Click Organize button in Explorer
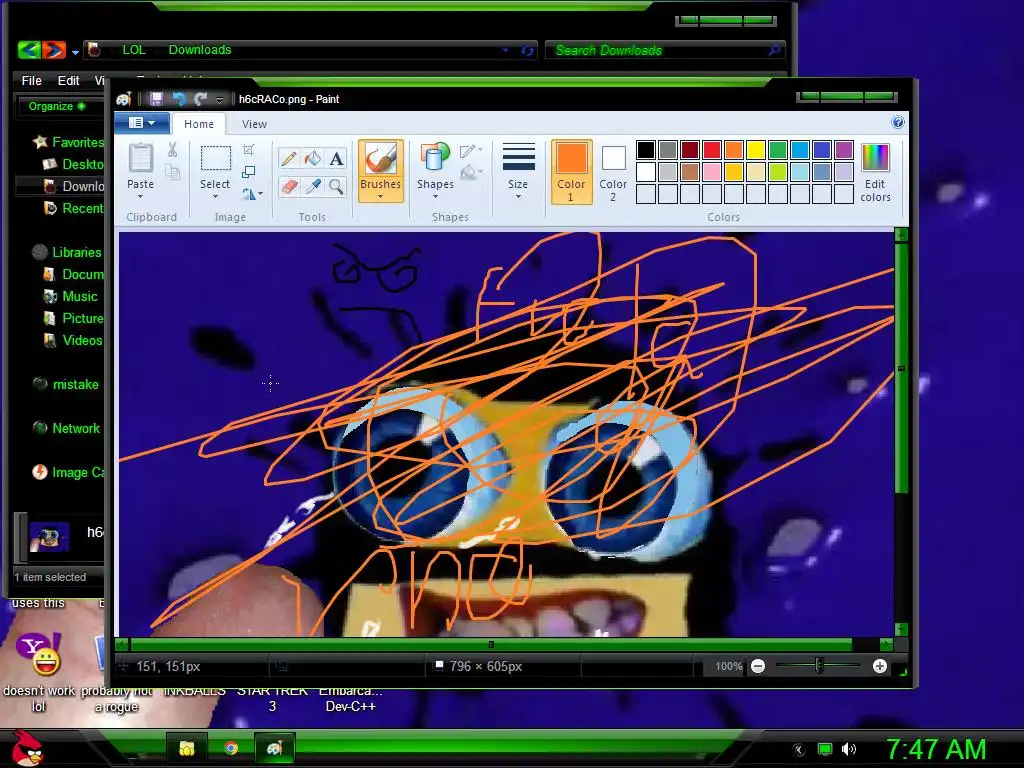1024x768 pixels. click(x=56, y=106)
